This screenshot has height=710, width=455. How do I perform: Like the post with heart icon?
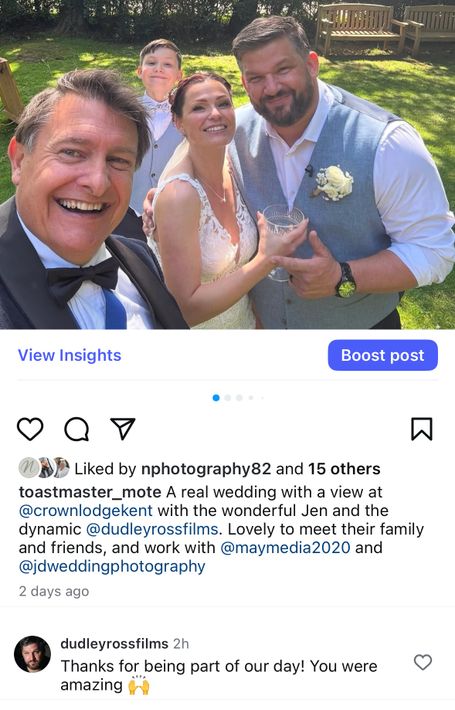point(30,429)
